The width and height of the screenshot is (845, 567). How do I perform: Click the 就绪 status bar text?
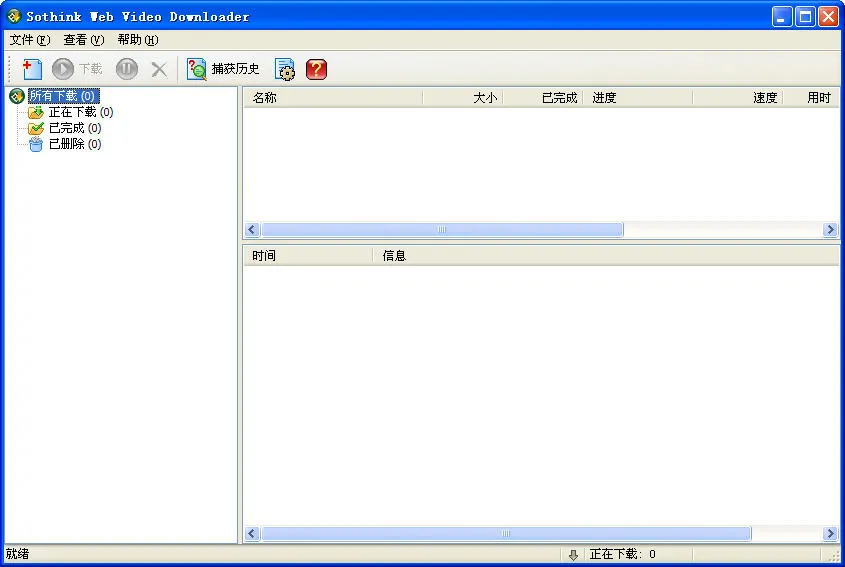[17, 554]
